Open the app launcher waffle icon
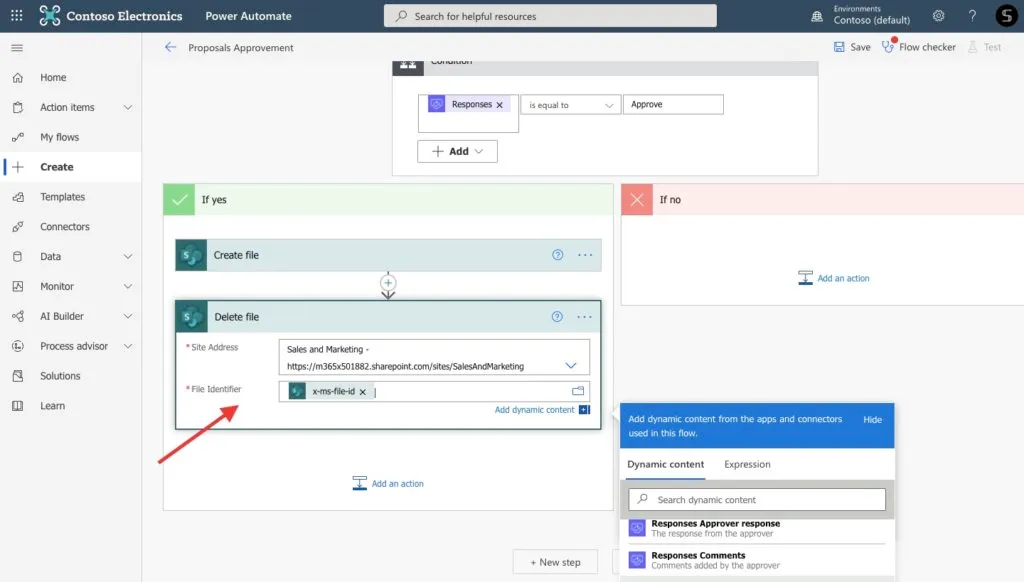This screenshot has height=582, width=1024. point(16,16)
